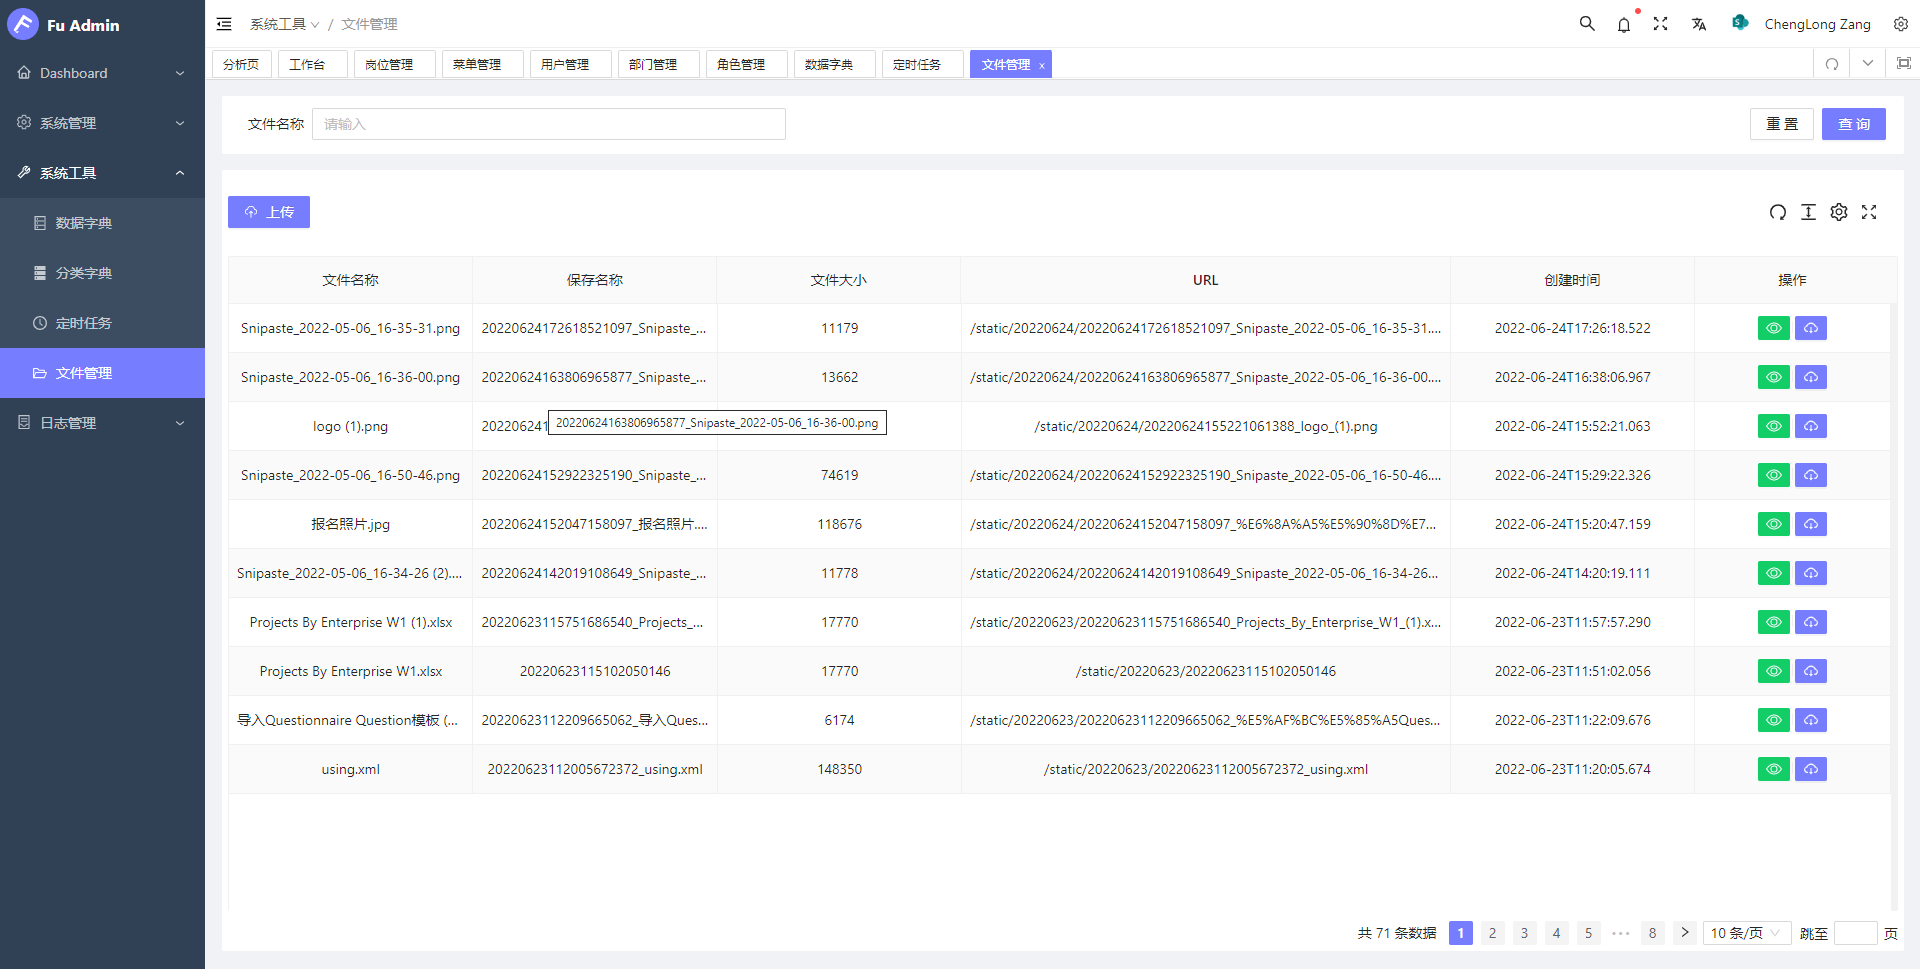This screenshot has height=969, width=1920.
Task: Preview 报名照片.jpg with eye button
Action: coord(1774,524)
